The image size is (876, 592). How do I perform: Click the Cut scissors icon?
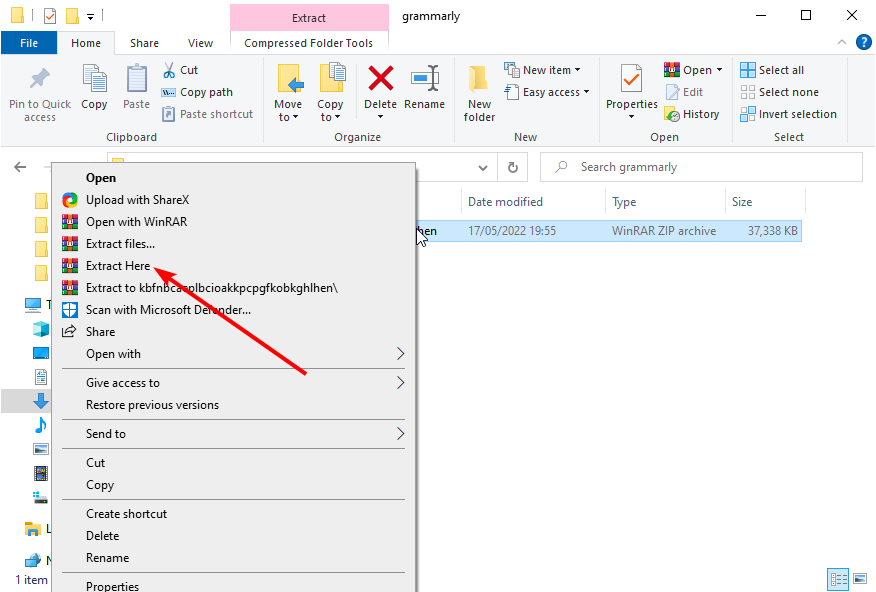pyautogui.click(x=169, y=70)
